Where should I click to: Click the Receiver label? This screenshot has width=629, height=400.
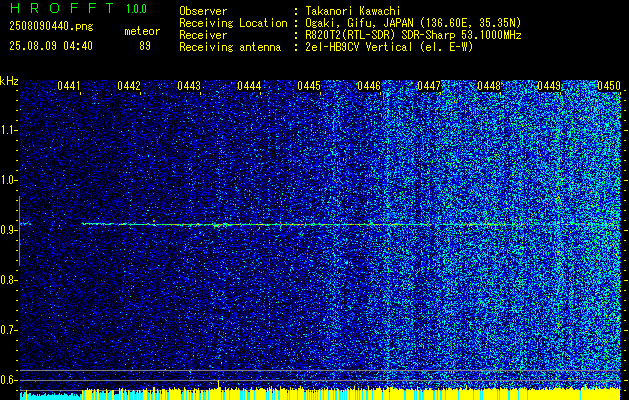203,35
